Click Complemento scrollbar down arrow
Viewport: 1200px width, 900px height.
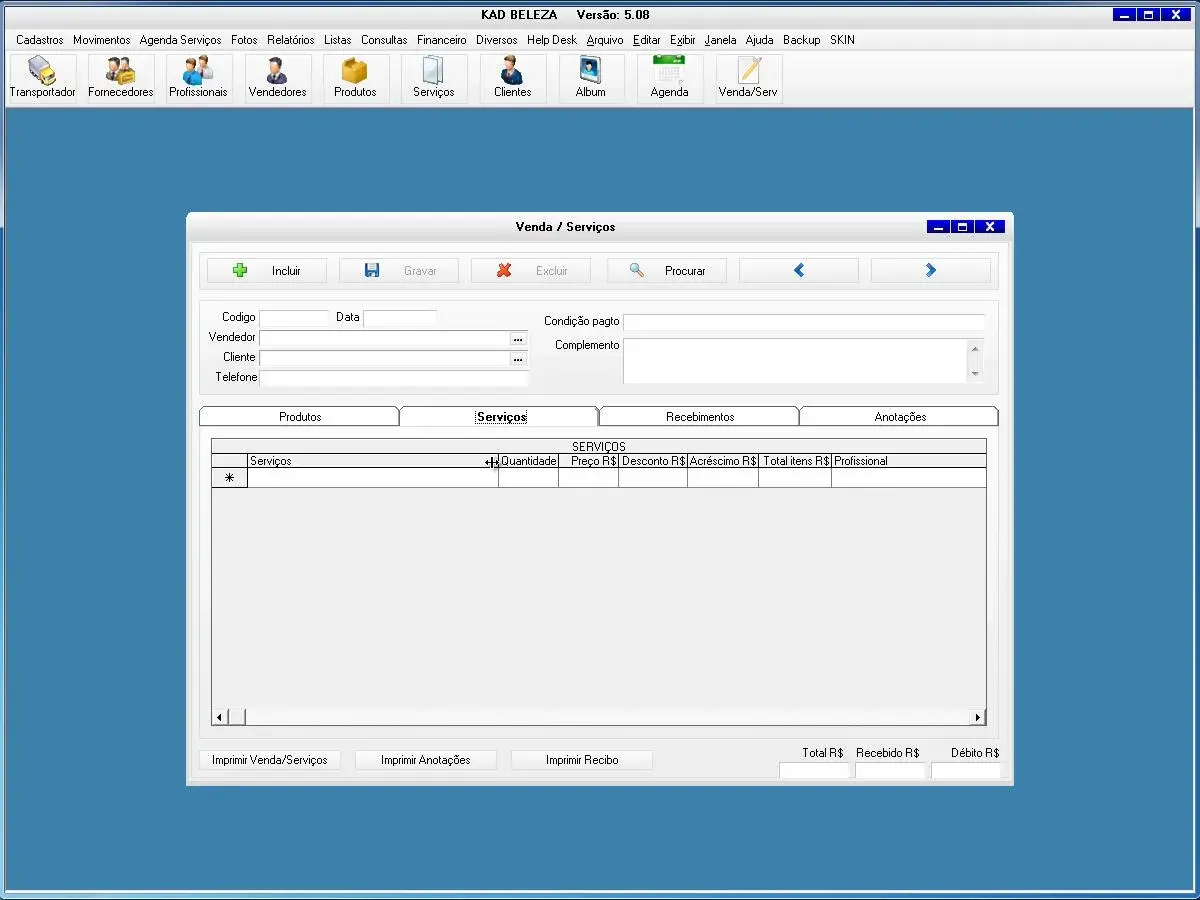(x=975, y=374)
